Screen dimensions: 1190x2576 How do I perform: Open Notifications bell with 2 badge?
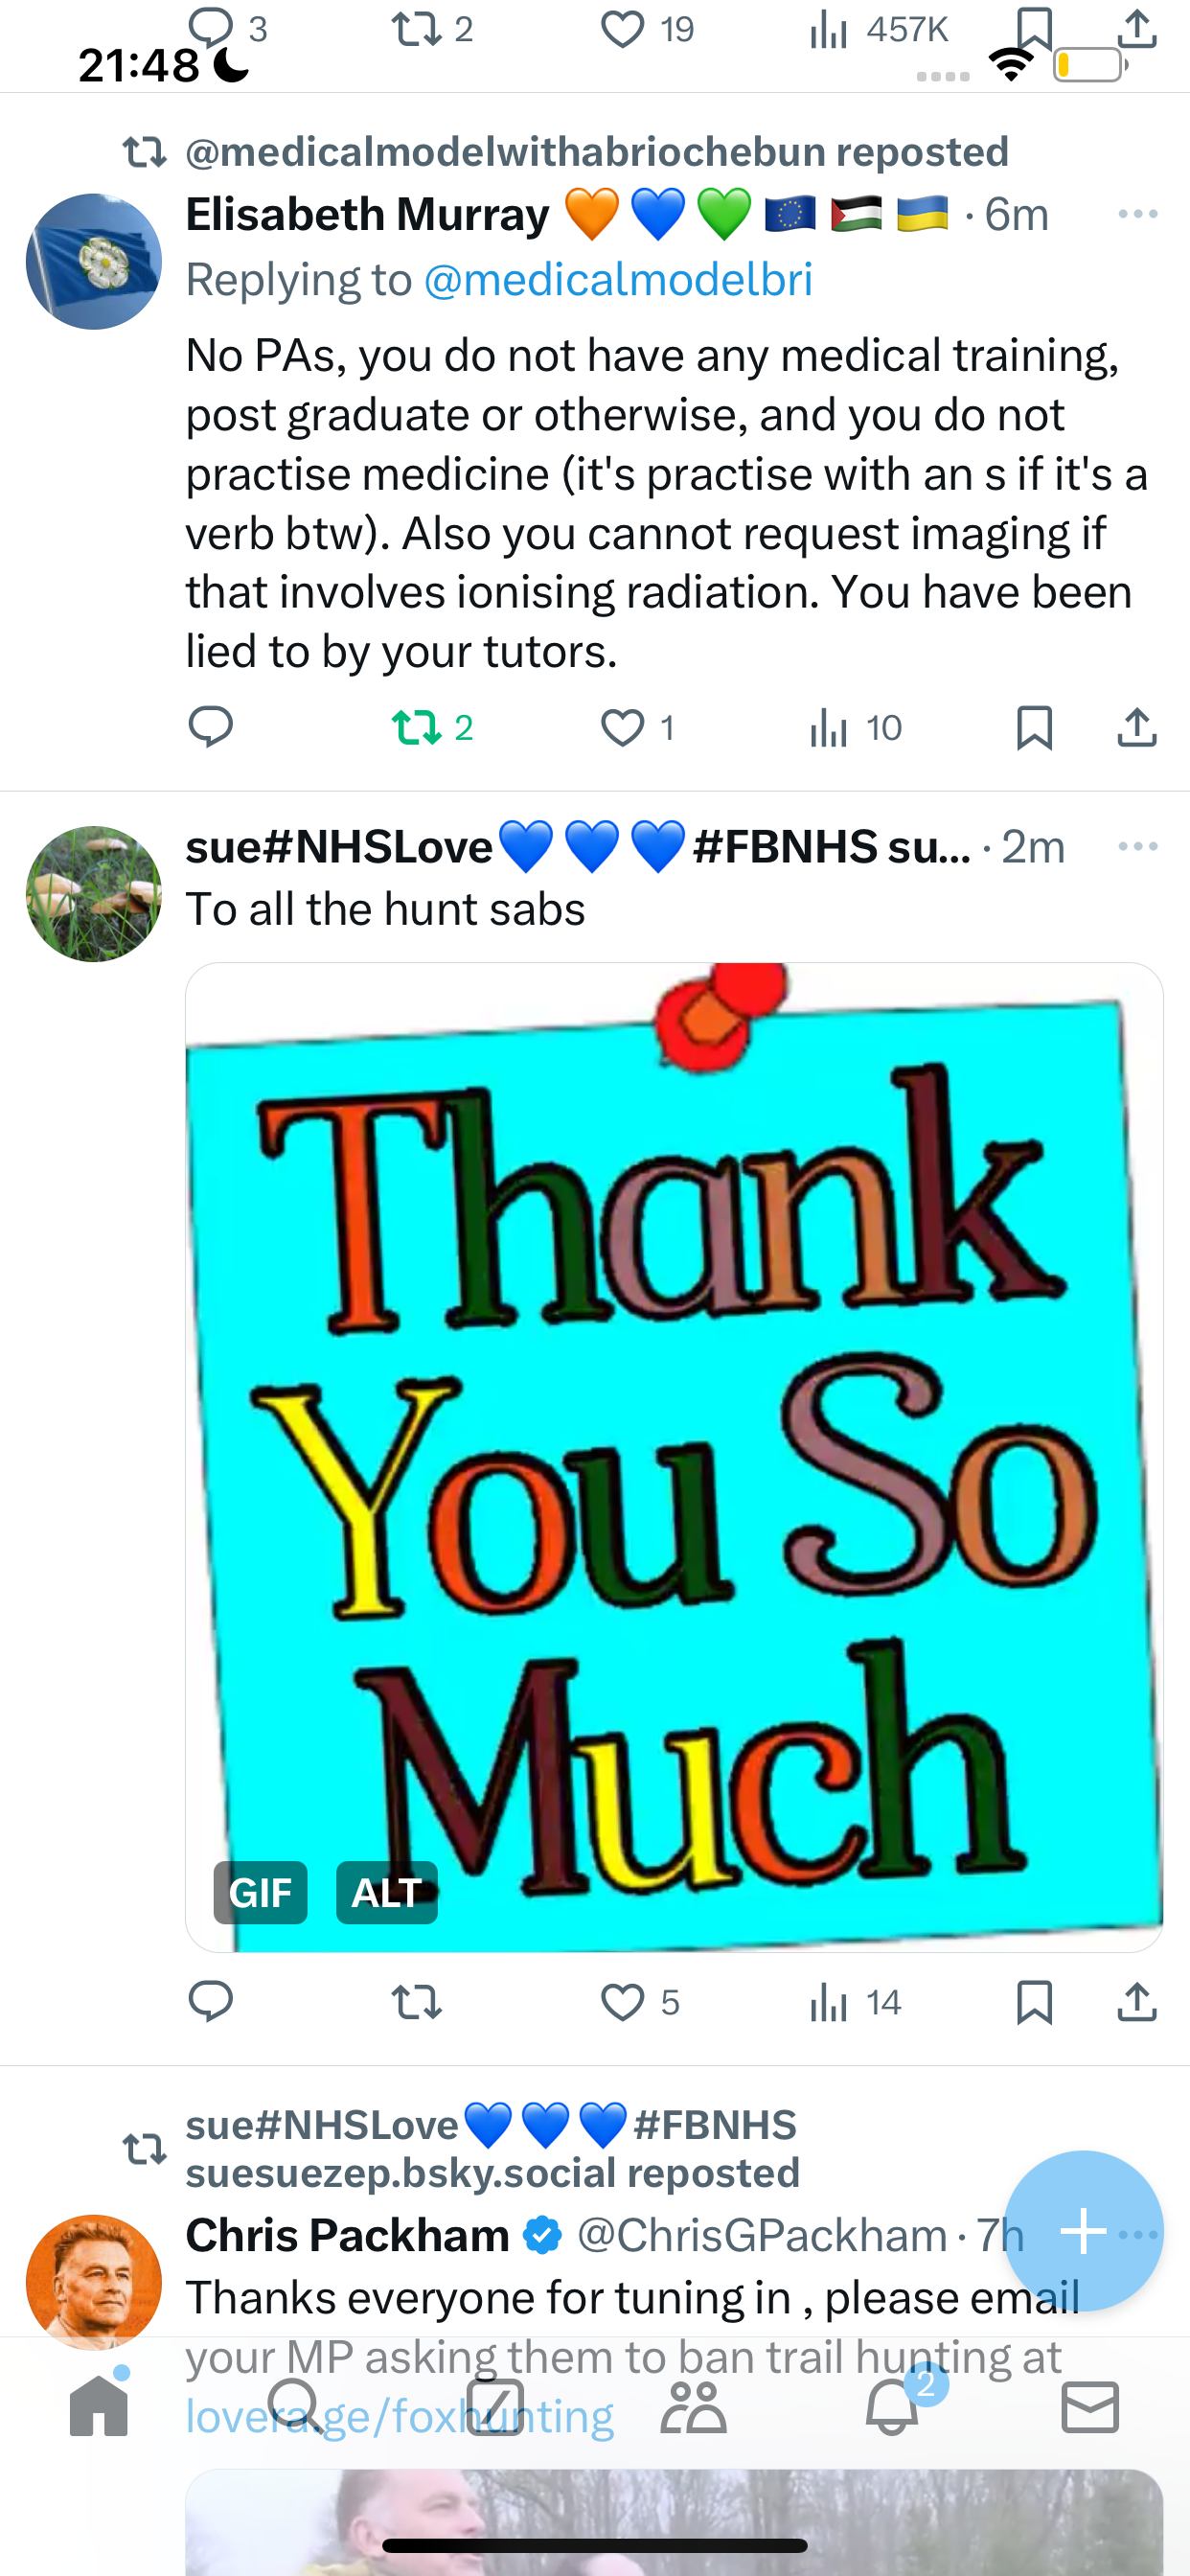point(893,2406)
